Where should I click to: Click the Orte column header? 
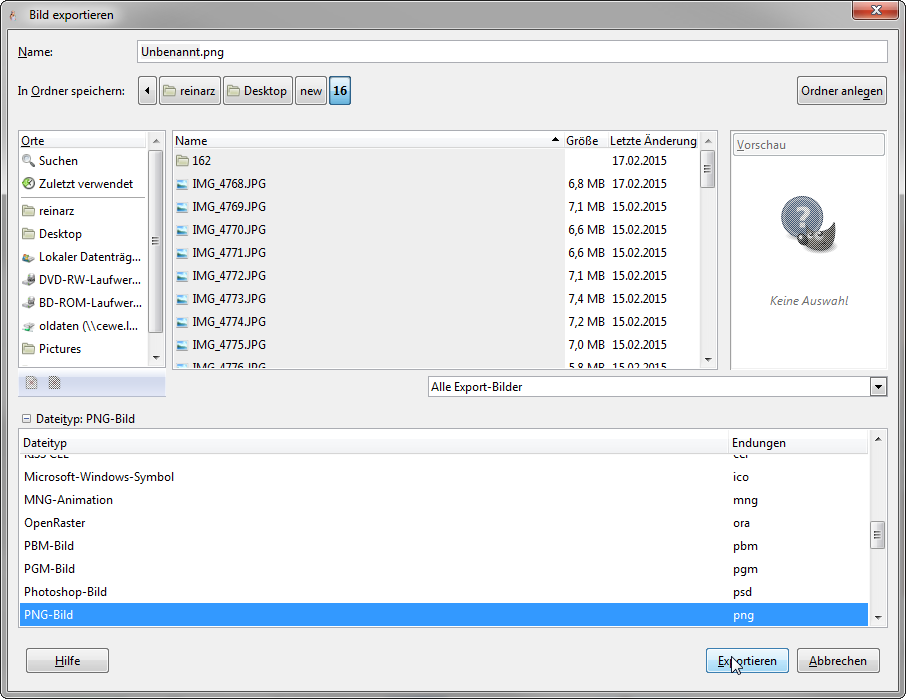83,140
